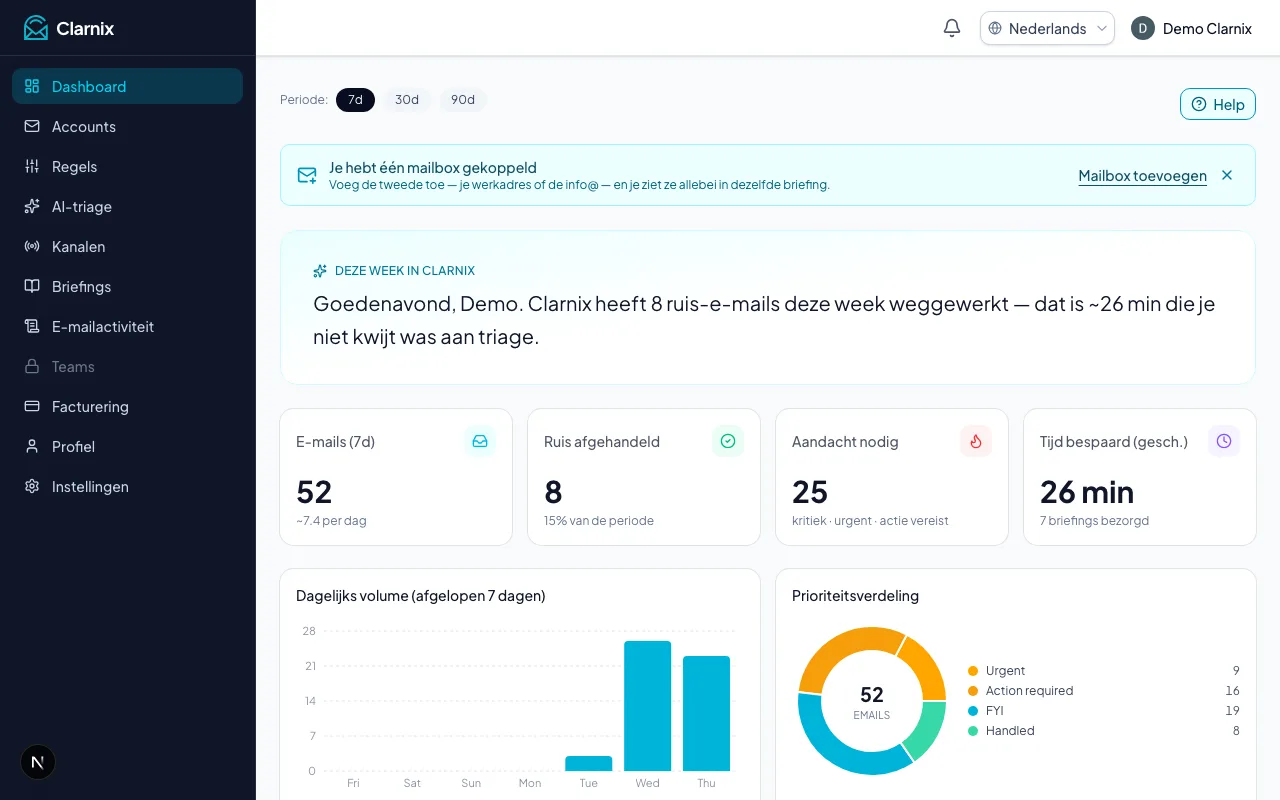The height and width of the screenshot is (800, 1280).
Task: Open the Demo Clarnix user menu
Action: (x=1191, y=28)
